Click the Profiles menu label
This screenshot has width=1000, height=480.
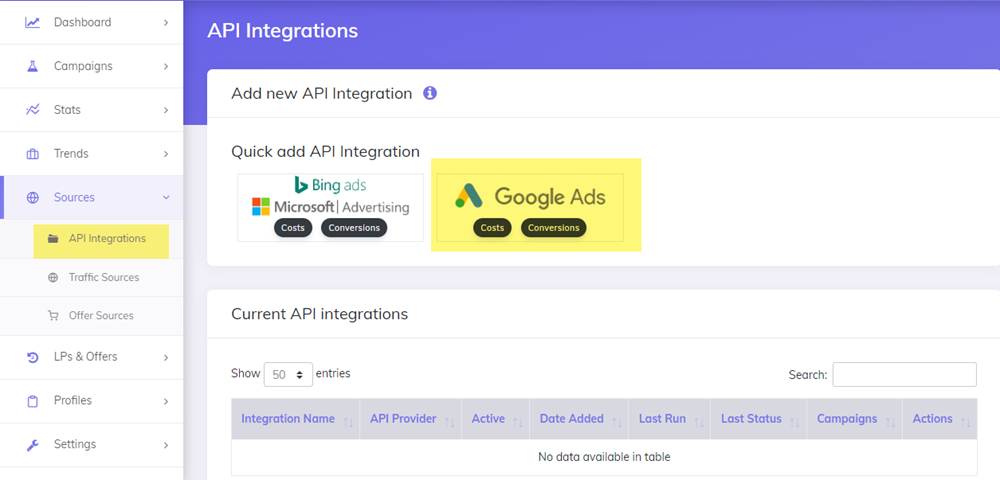click(73, 401)
